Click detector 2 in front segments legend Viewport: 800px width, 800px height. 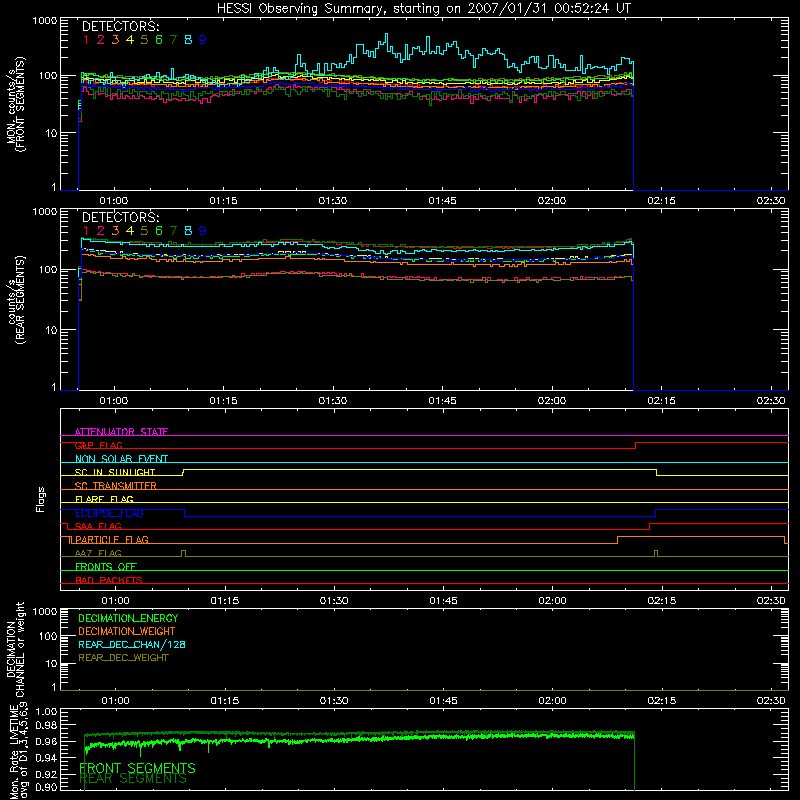[x=101, y=40]
